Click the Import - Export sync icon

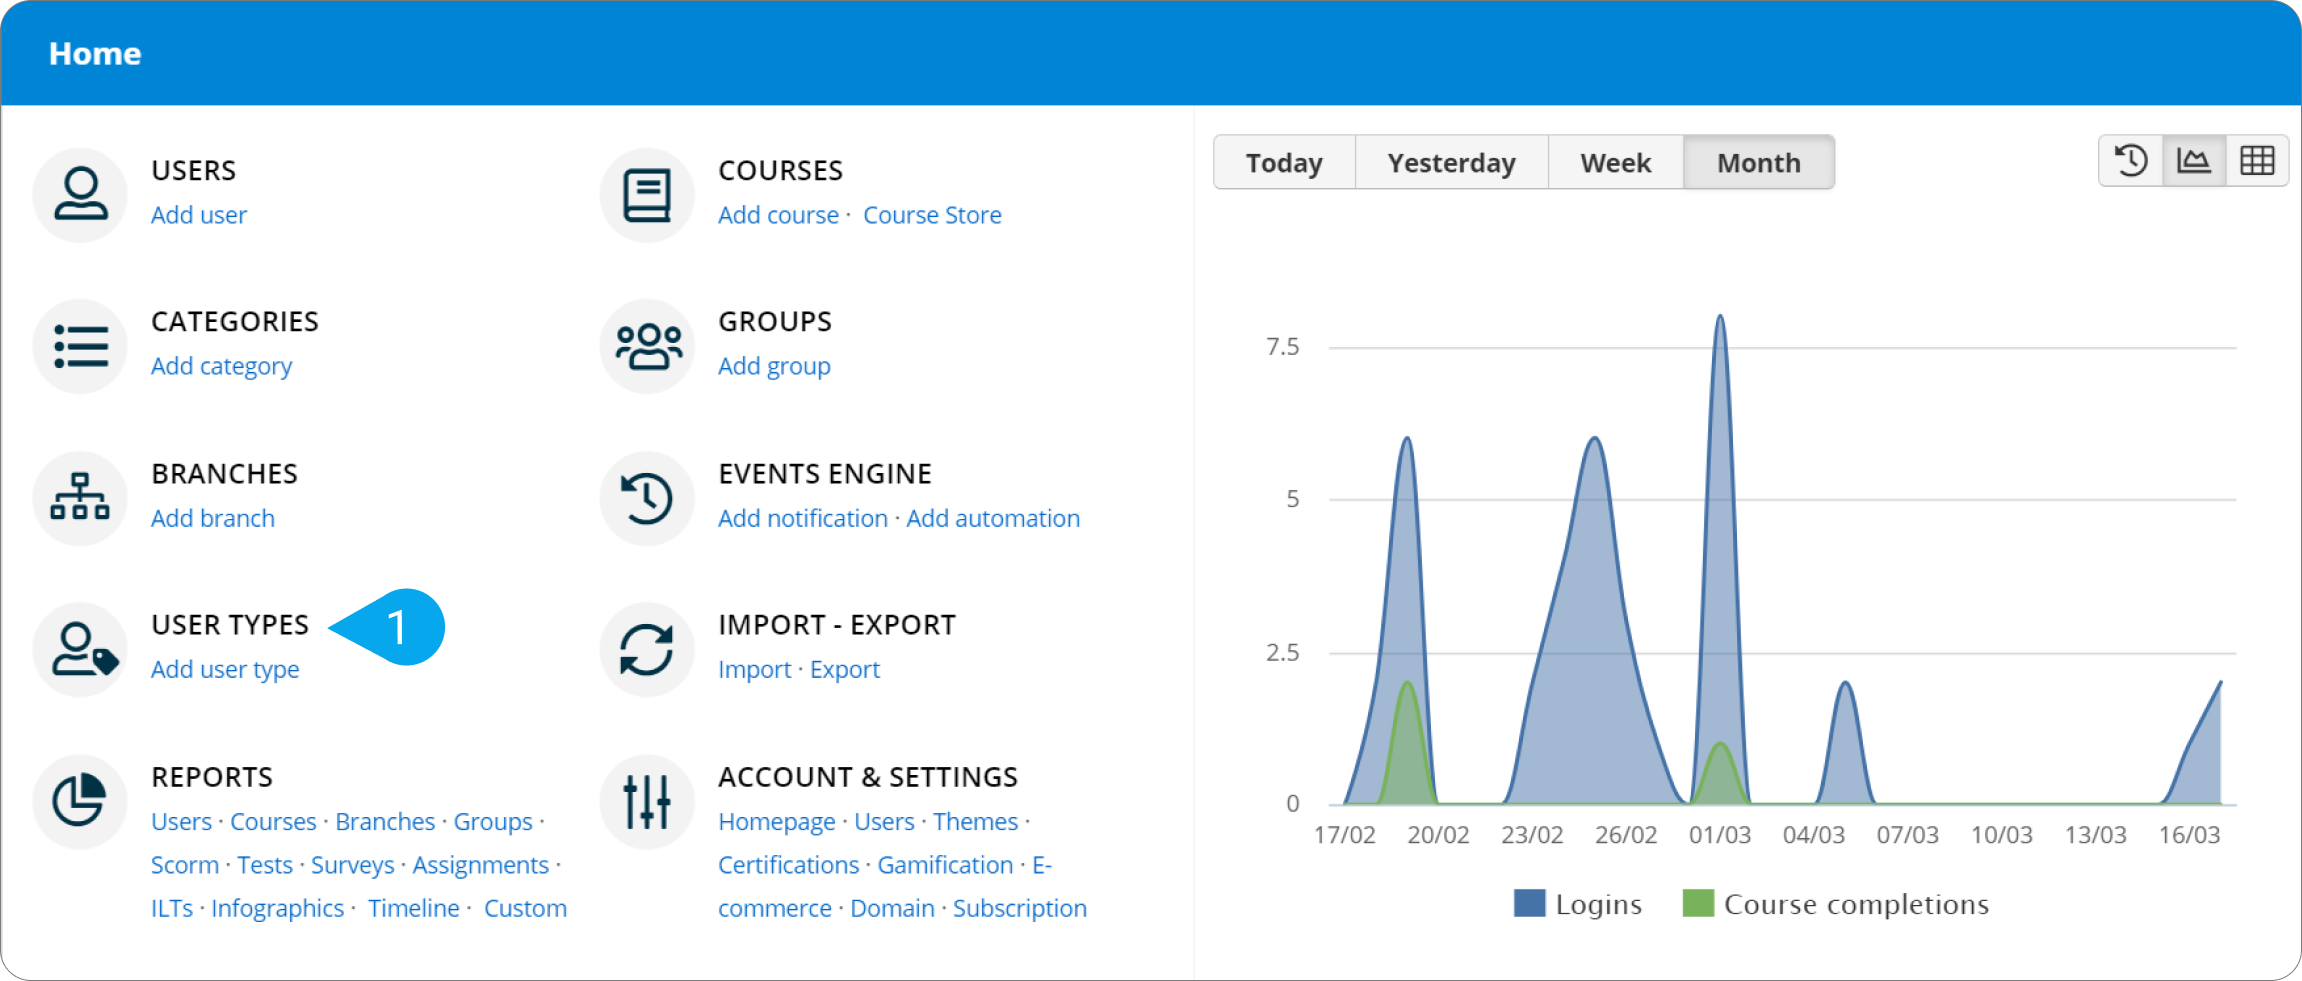pyautogui.click(x=647, y=649)
